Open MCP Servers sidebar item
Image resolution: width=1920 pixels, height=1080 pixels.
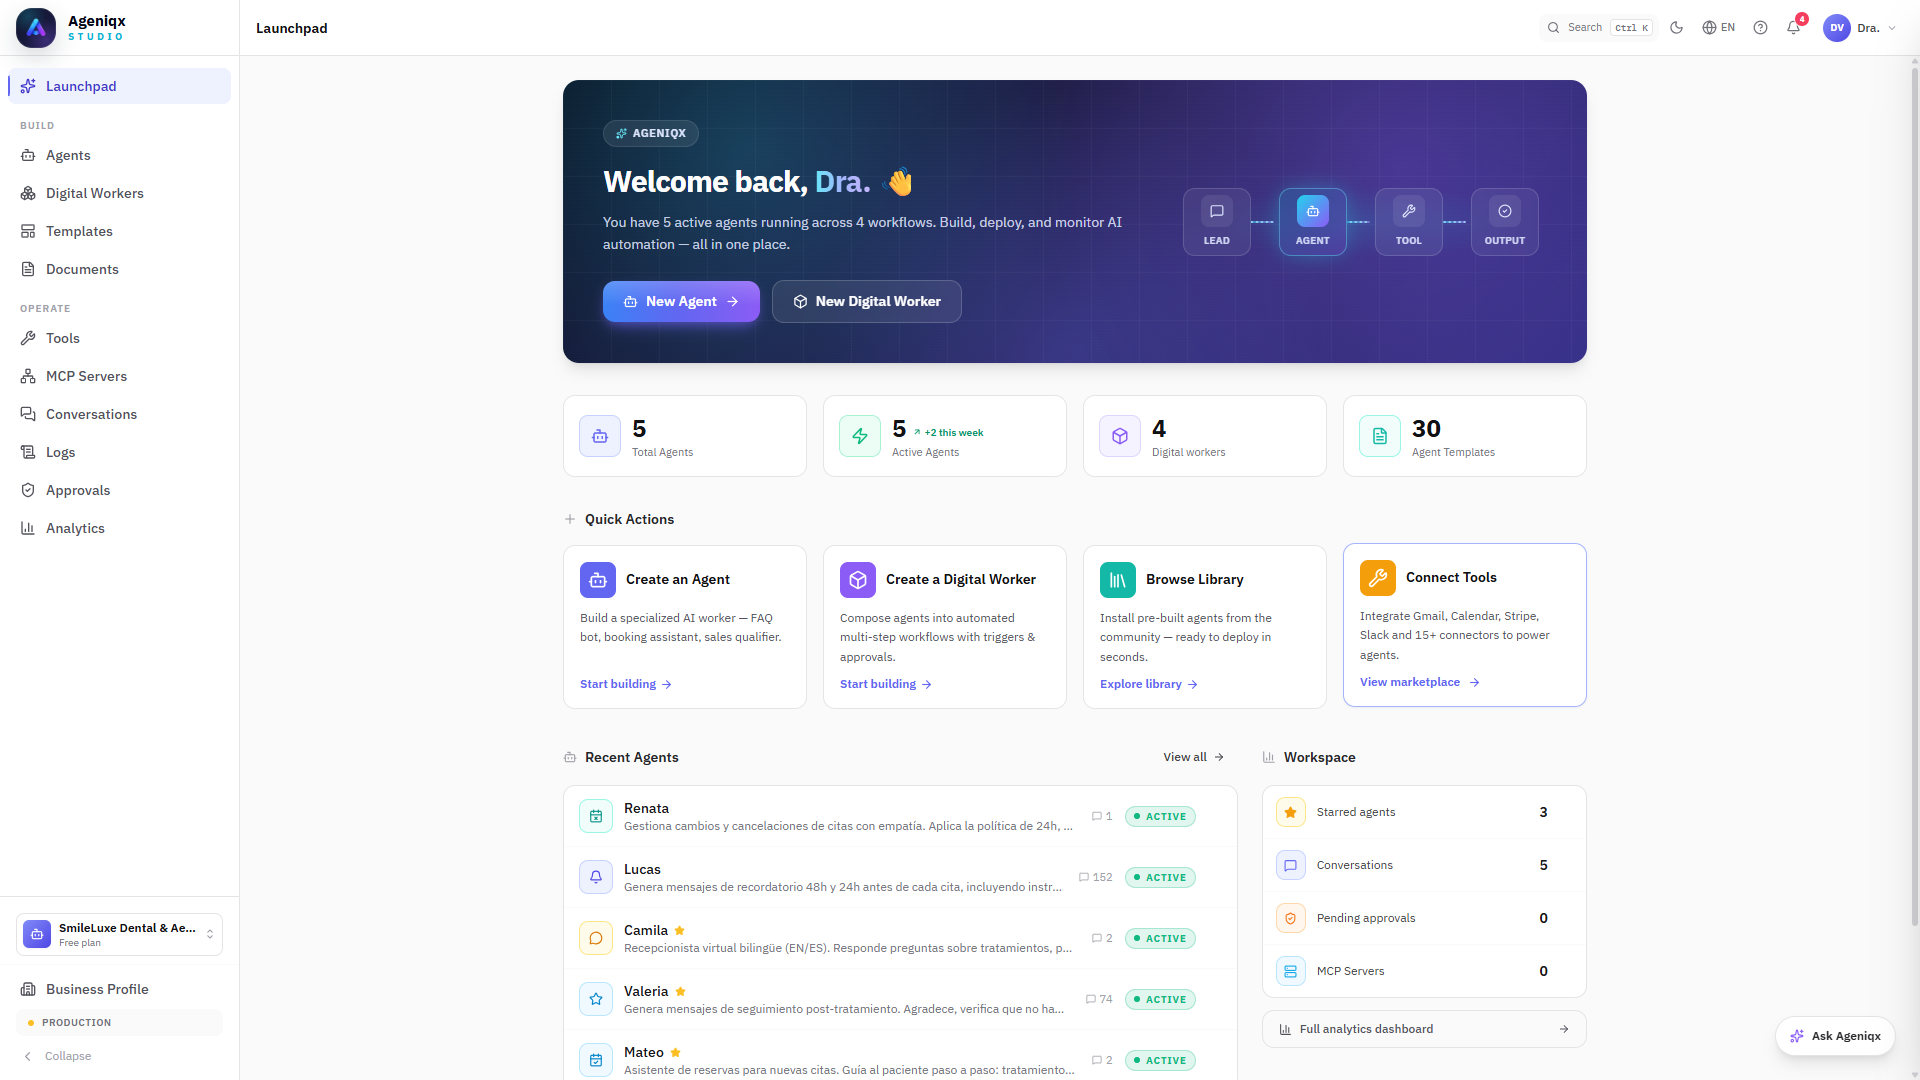click(x=119, y=376)
